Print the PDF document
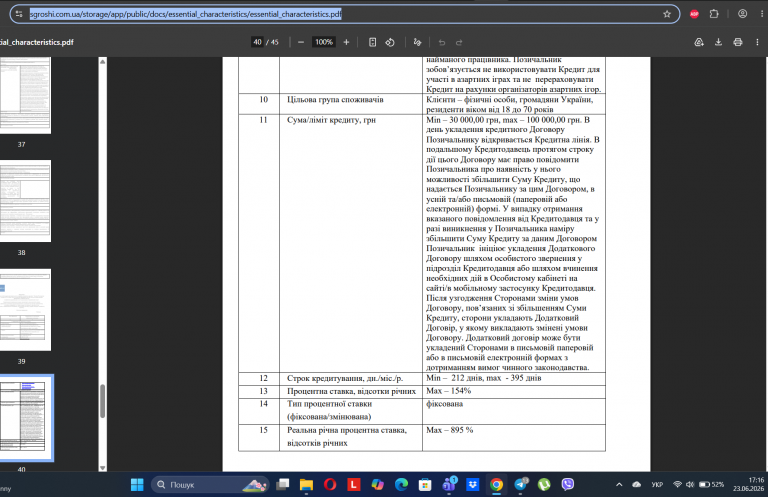 coord(738,42)
